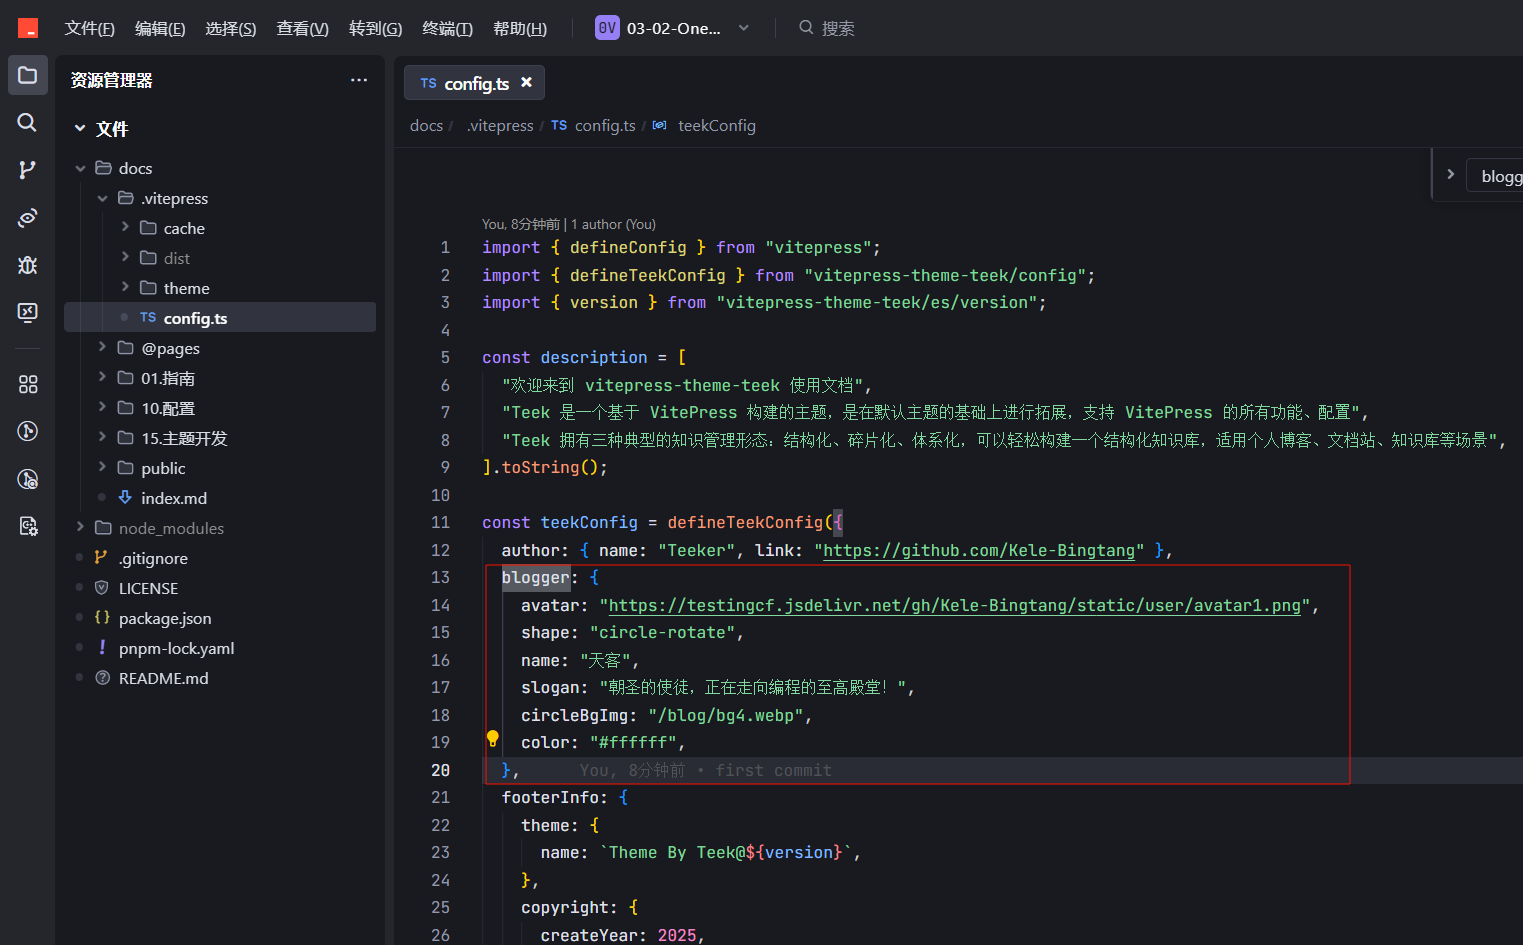This screenshot has height=945, width=1523.
Task: Click line number 20 in the gutter
Action: (x=440, y=770)
